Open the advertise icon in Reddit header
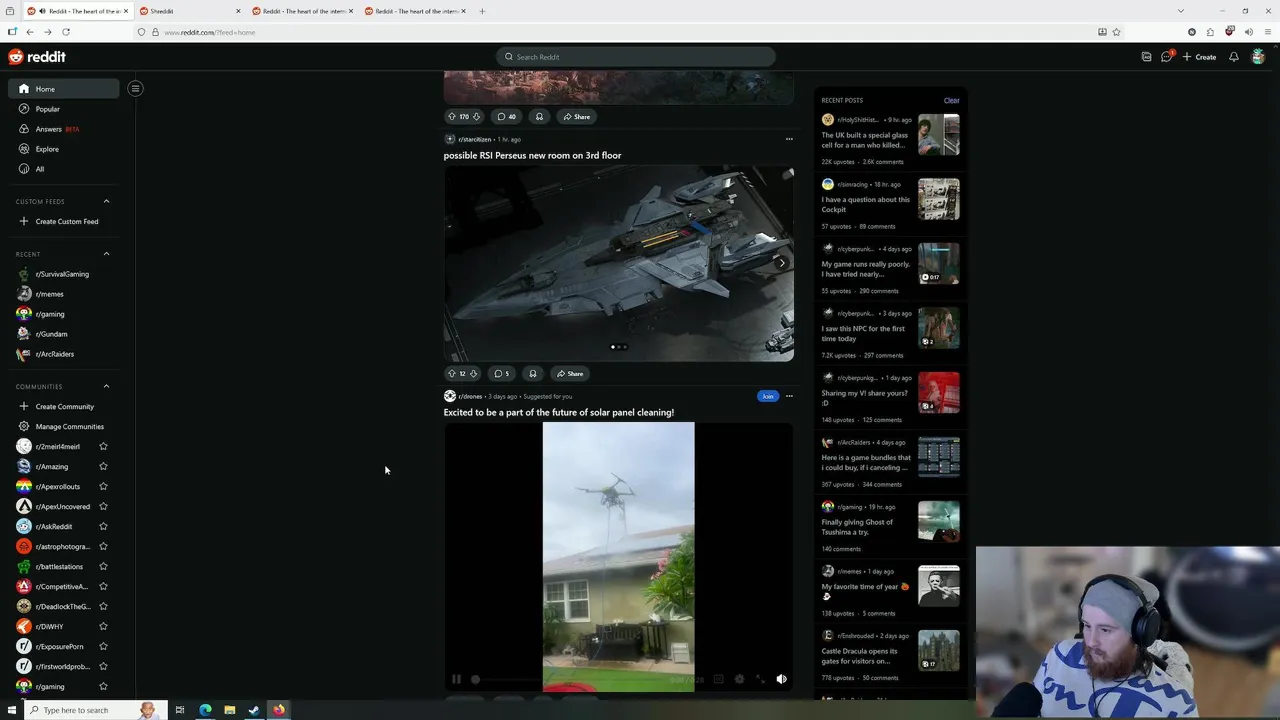This screenshot has width=1280, height=720. coord(1146,57)
